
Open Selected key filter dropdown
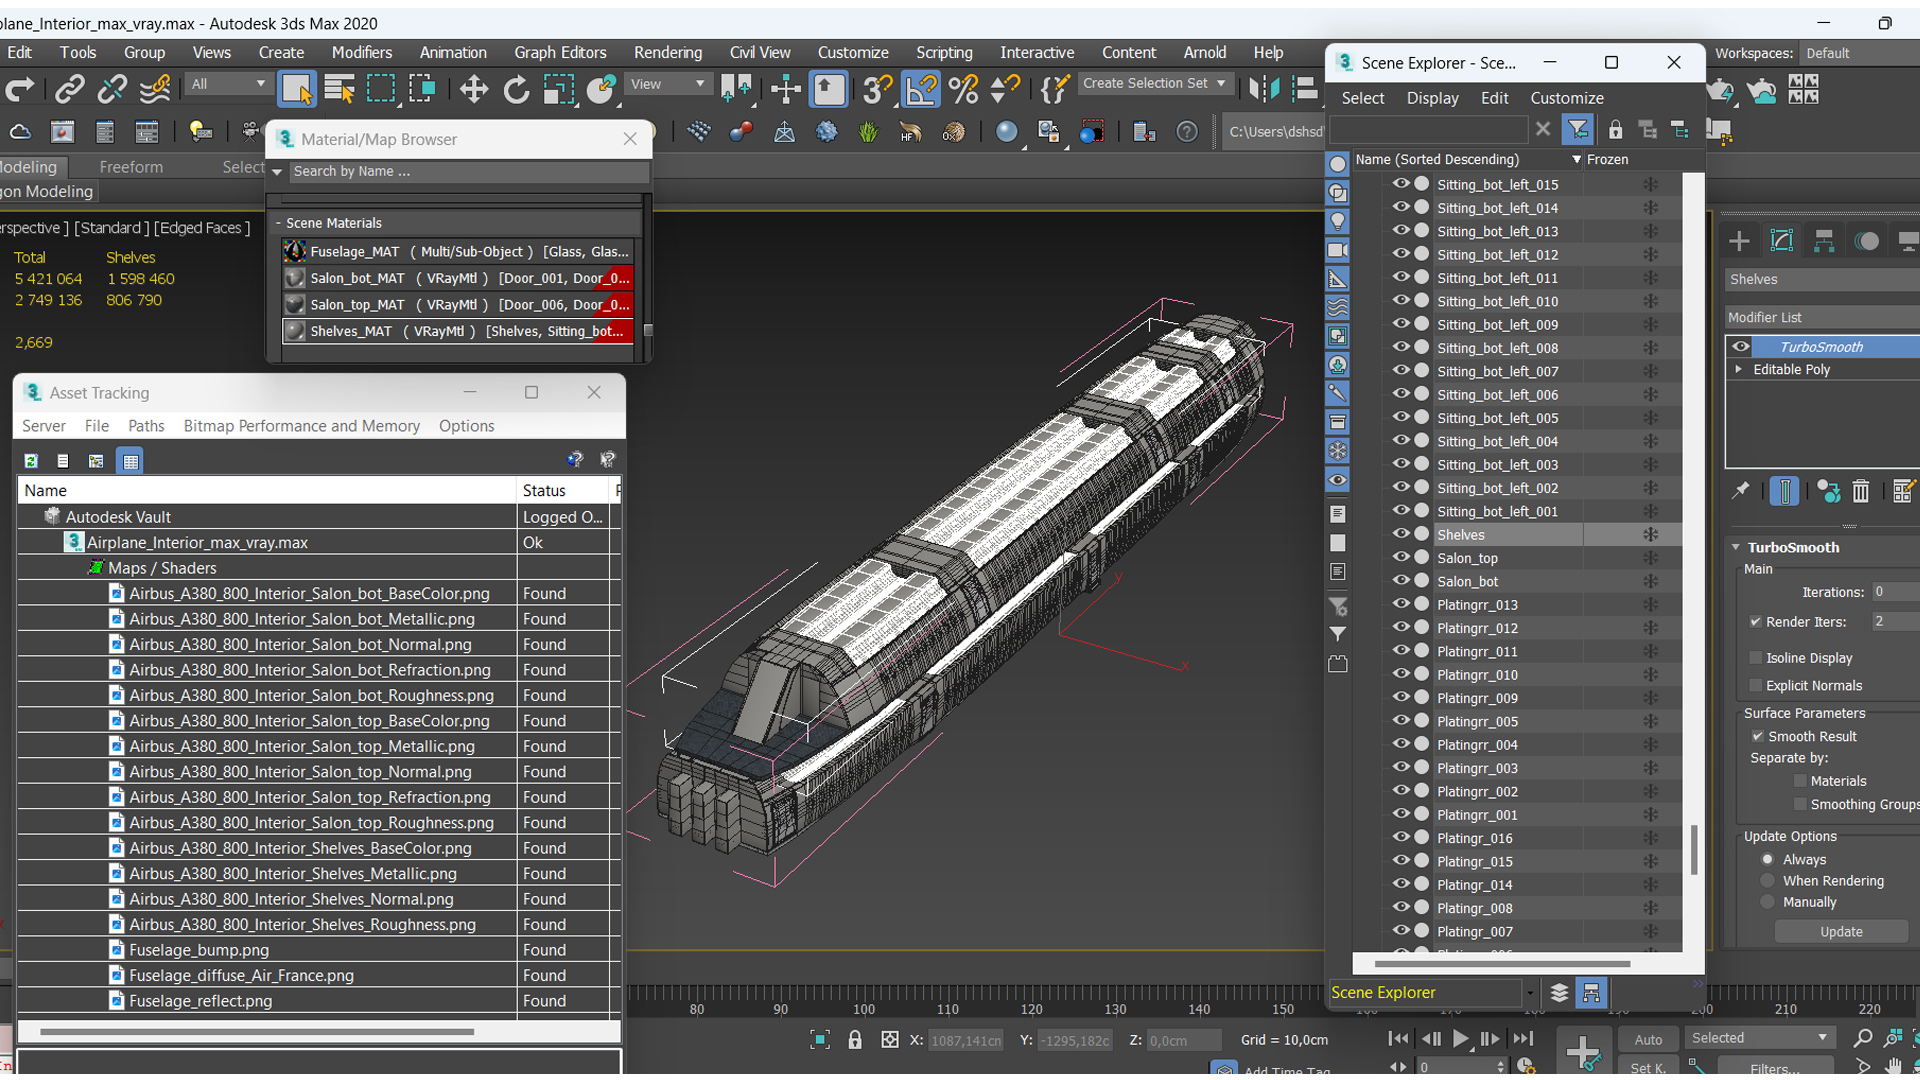tap(1760, 1038)
